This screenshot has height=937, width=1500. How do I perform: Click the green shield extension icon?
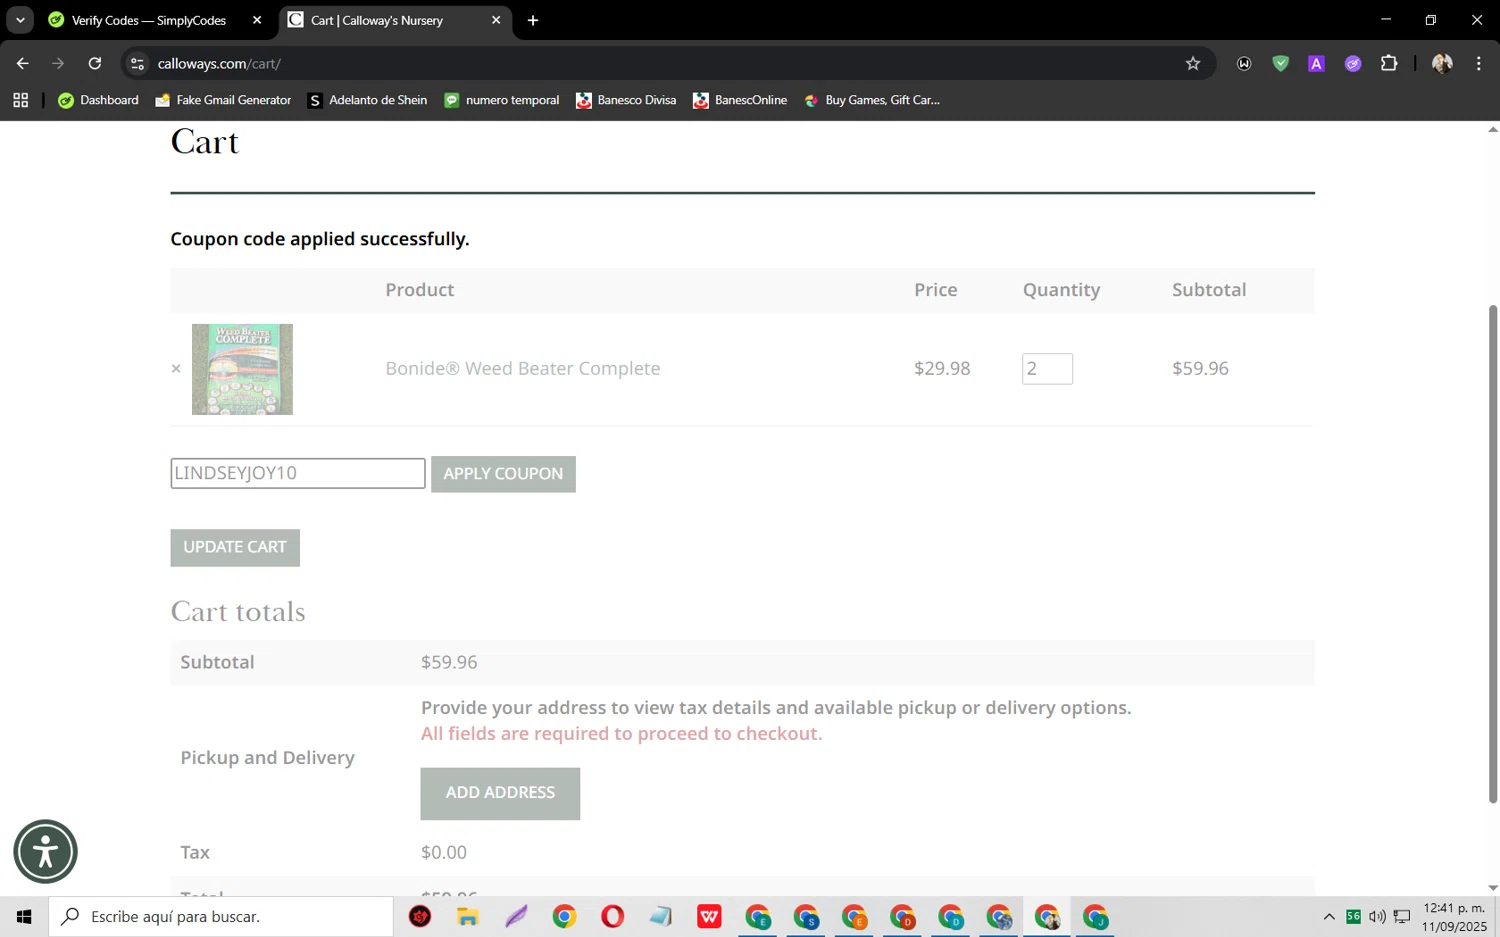[x=1280, y=63]
